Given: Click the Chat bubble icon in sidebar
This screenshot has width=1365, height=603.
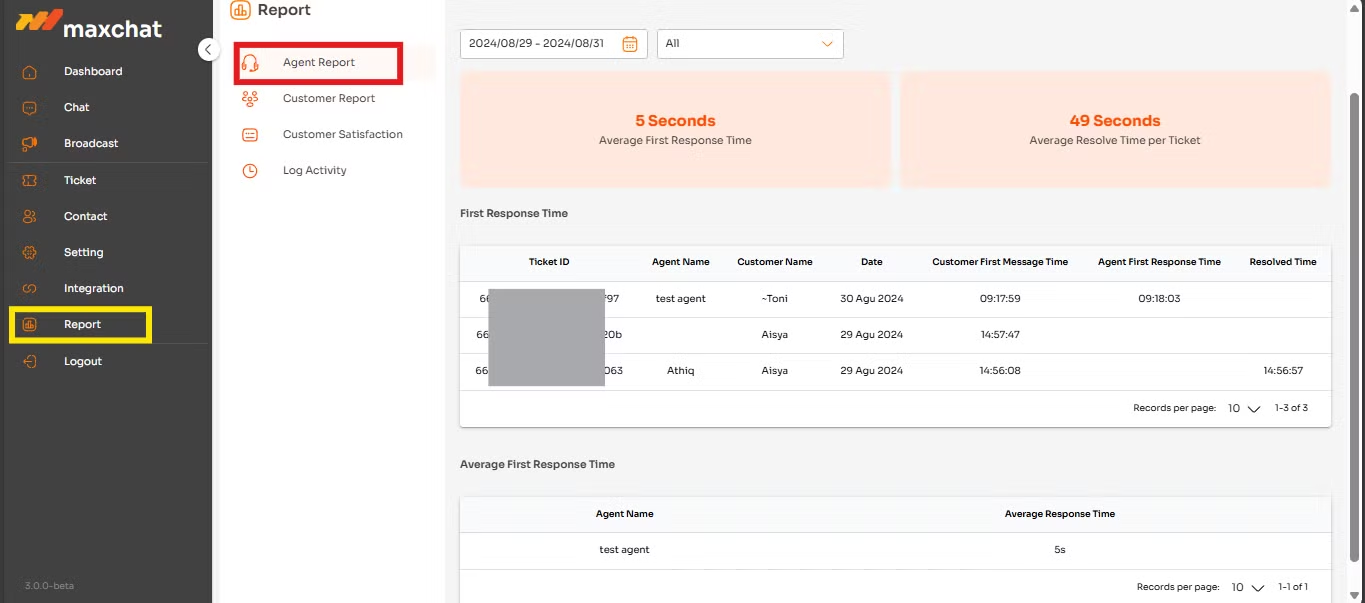Looking at the screenshot, I should (x=30, y=108).
